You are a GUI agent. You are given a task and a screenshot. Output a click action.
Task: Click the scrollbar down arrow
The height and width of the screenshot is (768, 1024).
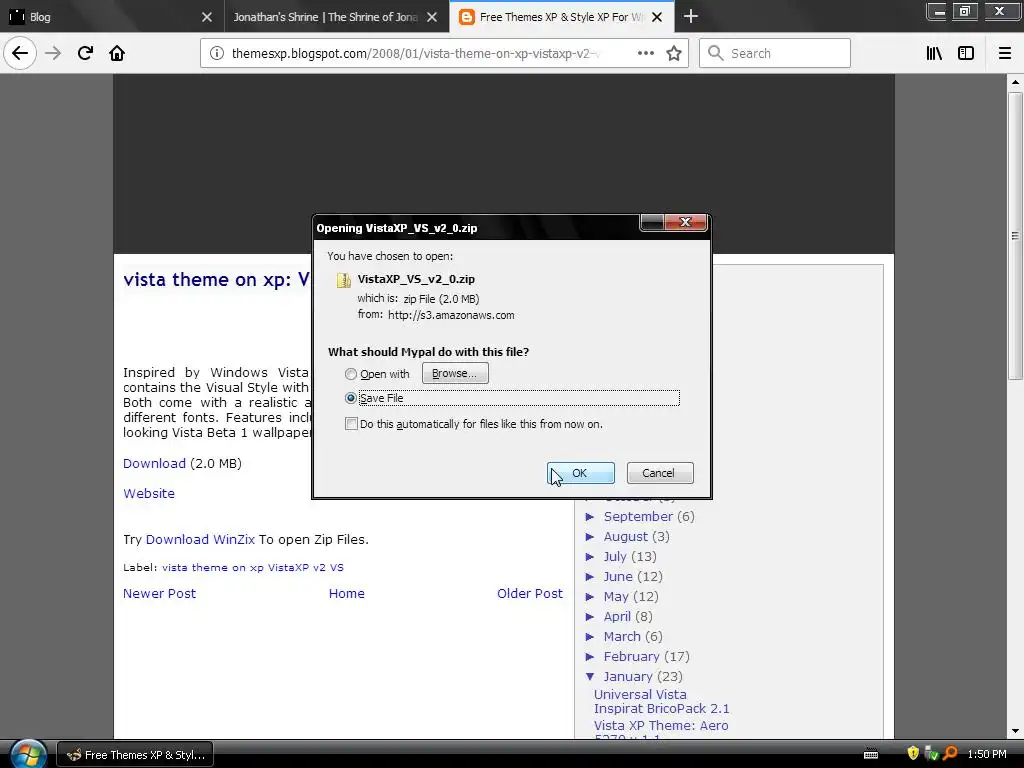[x=1015, y=731]
